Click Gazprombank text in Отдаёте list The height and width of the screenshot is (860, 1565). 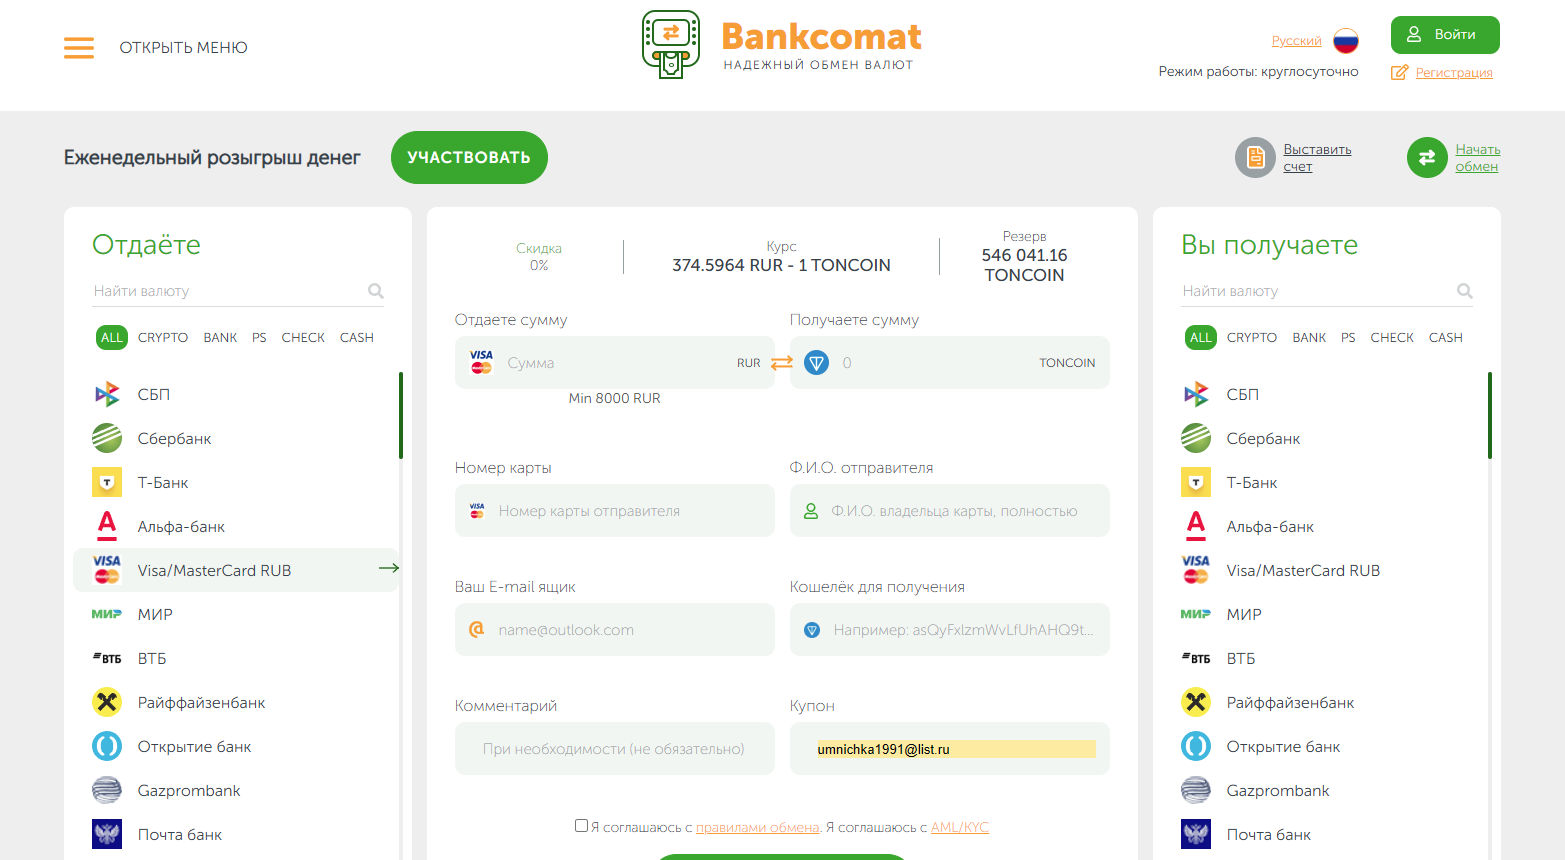point(189,790)
